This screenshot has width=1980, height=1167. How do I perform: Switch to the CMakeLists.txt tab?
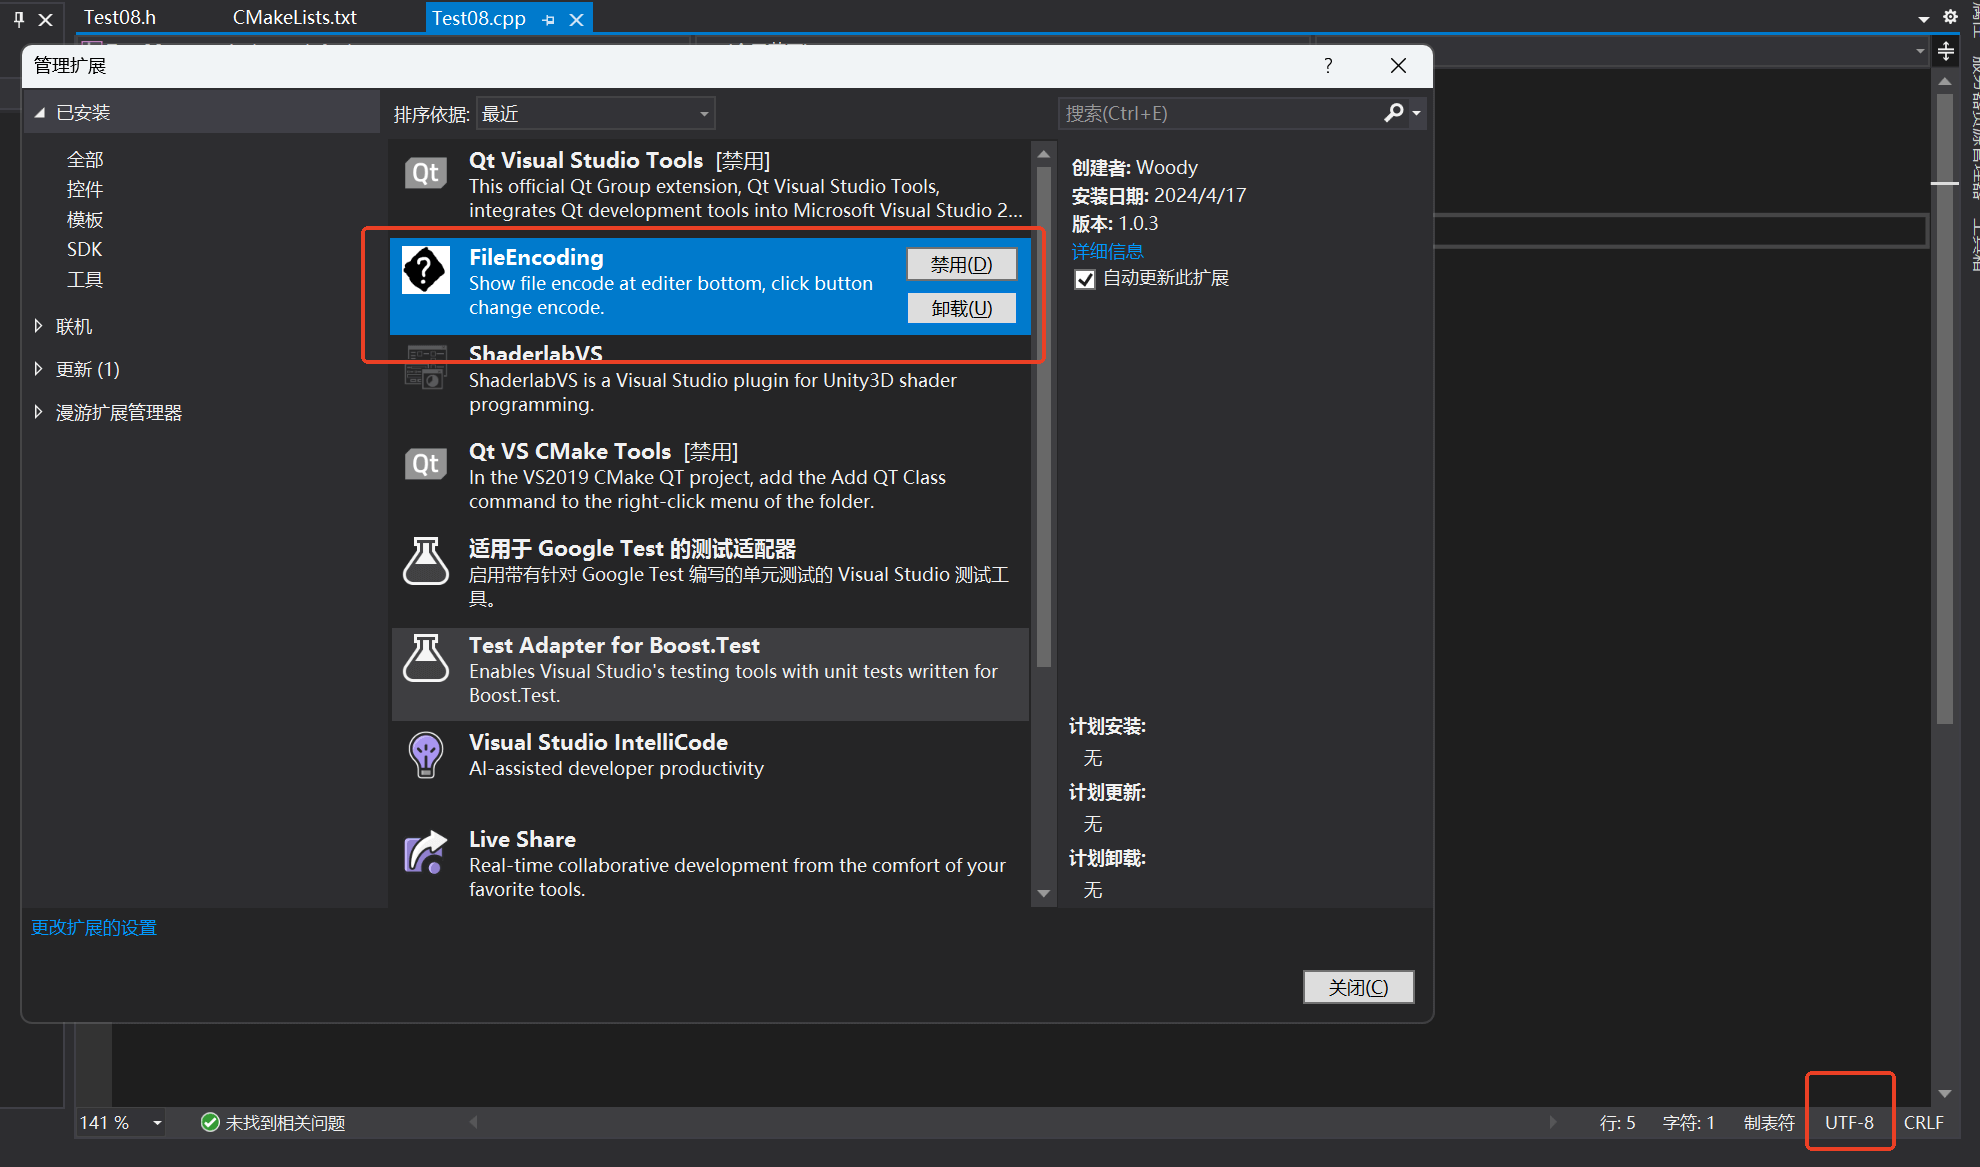(294, 18)
